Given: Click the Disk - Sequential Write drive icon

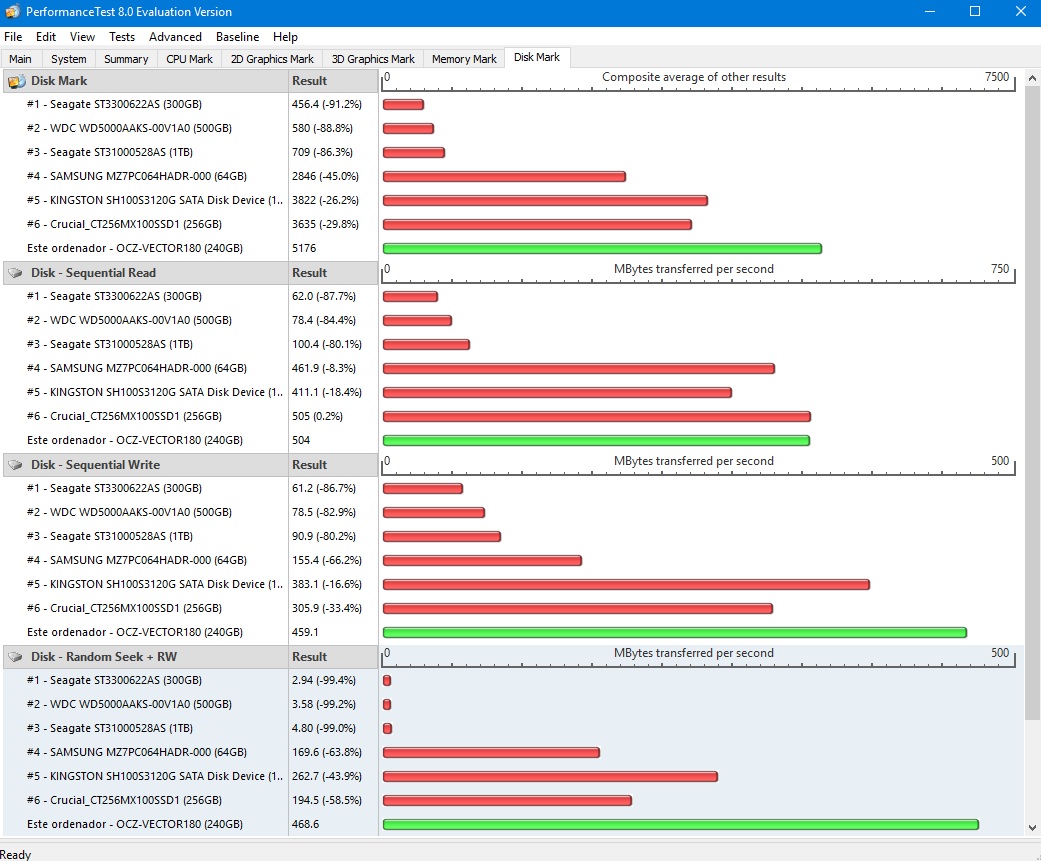Looking at the screenshot, I should pos(16,465).
